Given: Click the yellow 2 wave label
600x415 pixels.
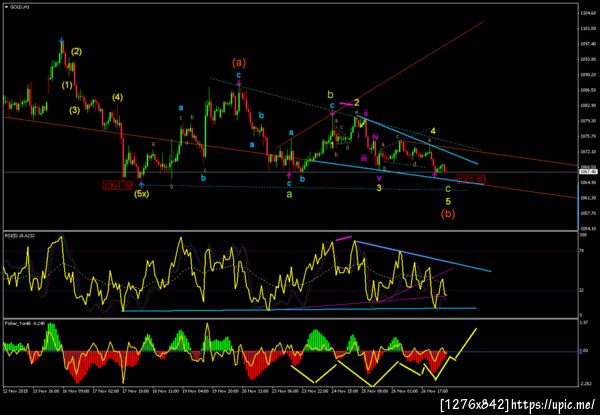Looking at the screenshot, I should tap(356, 102).
